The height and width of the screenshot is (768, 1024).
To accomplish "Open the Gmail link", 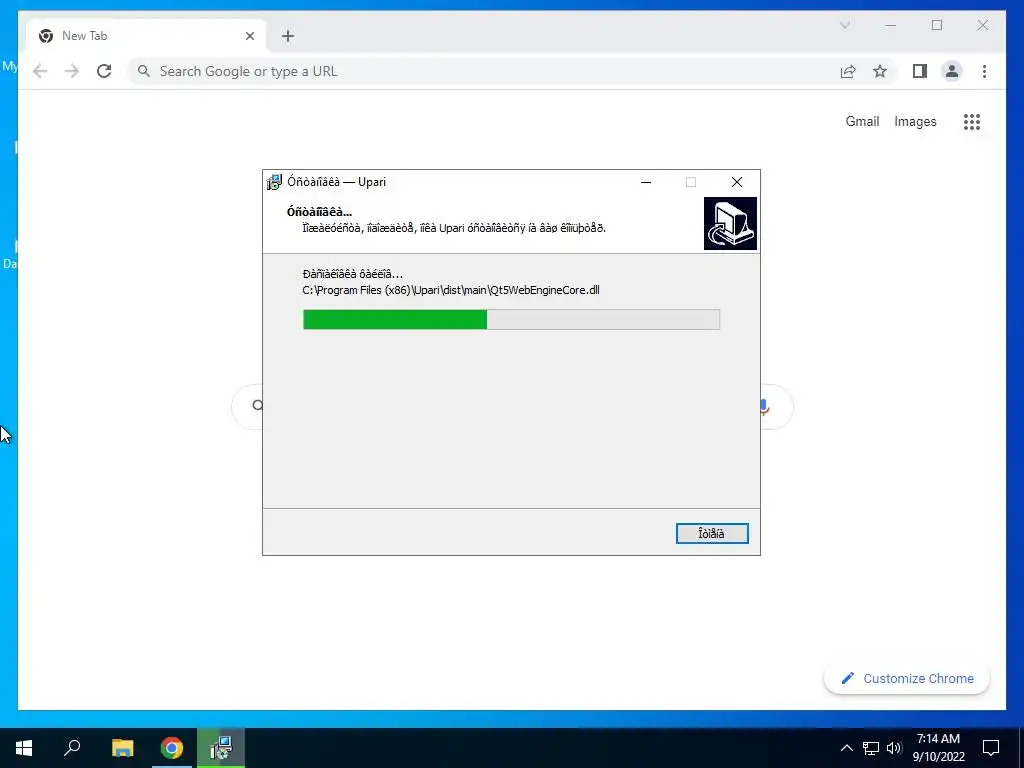I will click(862, 121).
